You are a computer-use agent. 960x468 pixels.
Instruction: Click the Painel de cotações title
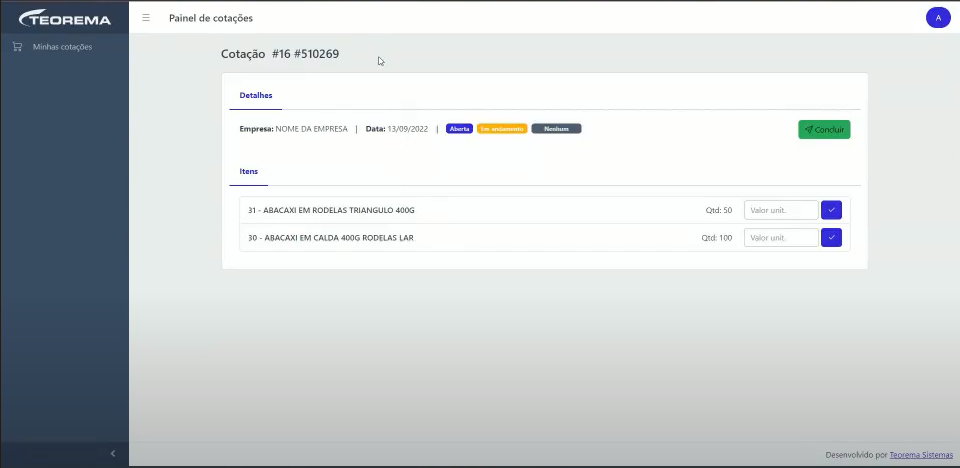coord(211,18)
